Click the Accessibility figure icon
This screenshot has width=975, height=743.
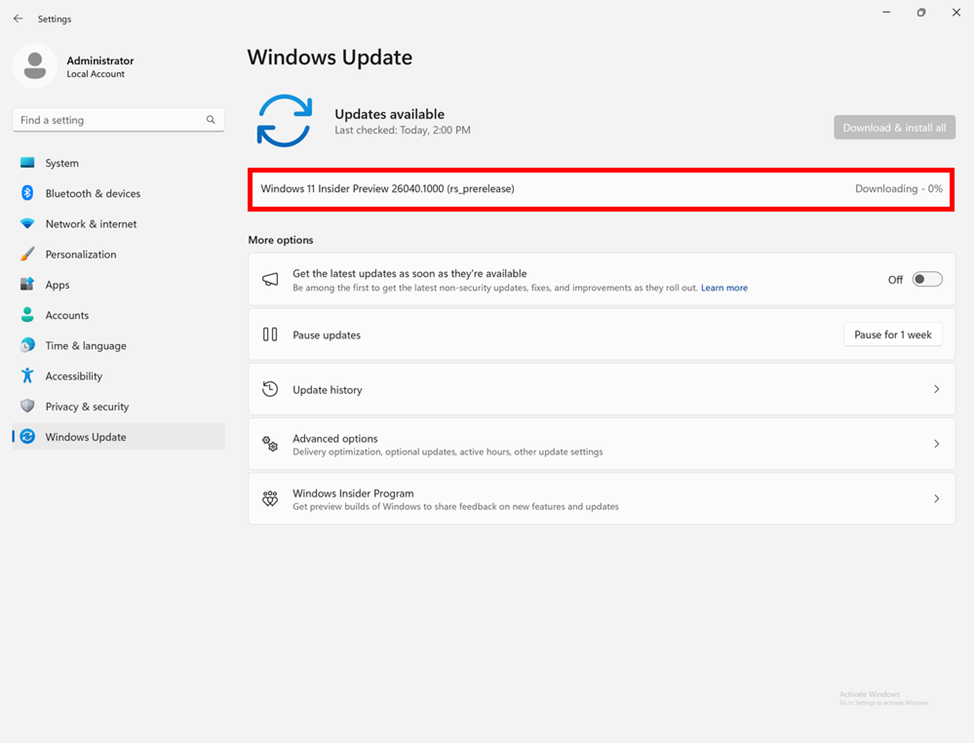pos(27,376)
